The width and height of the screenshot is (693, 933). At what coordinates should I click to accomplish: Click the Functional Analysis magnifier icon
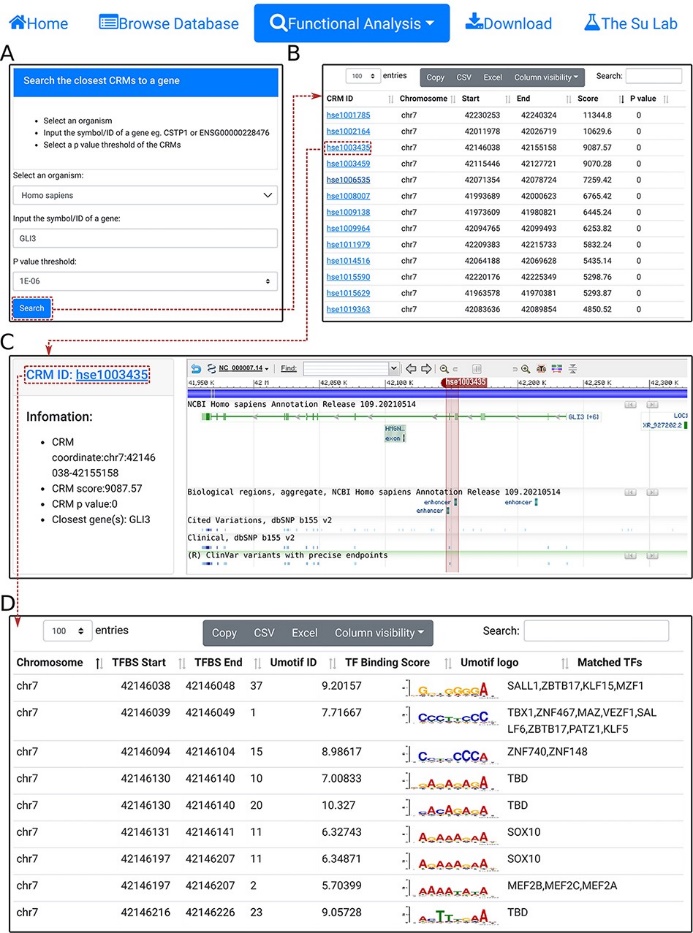click(x=278, y=23)
